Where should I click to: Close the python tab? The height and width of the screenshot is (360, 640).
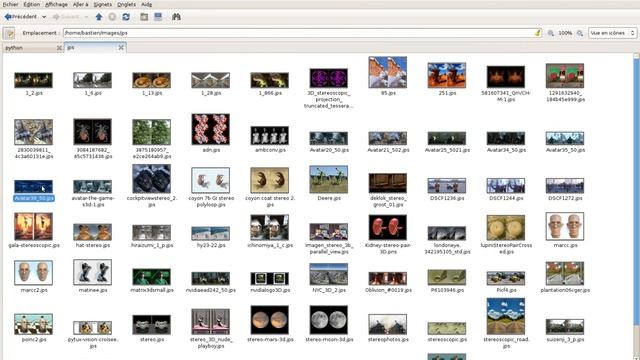pyautogui.click(x=59, y=48)
